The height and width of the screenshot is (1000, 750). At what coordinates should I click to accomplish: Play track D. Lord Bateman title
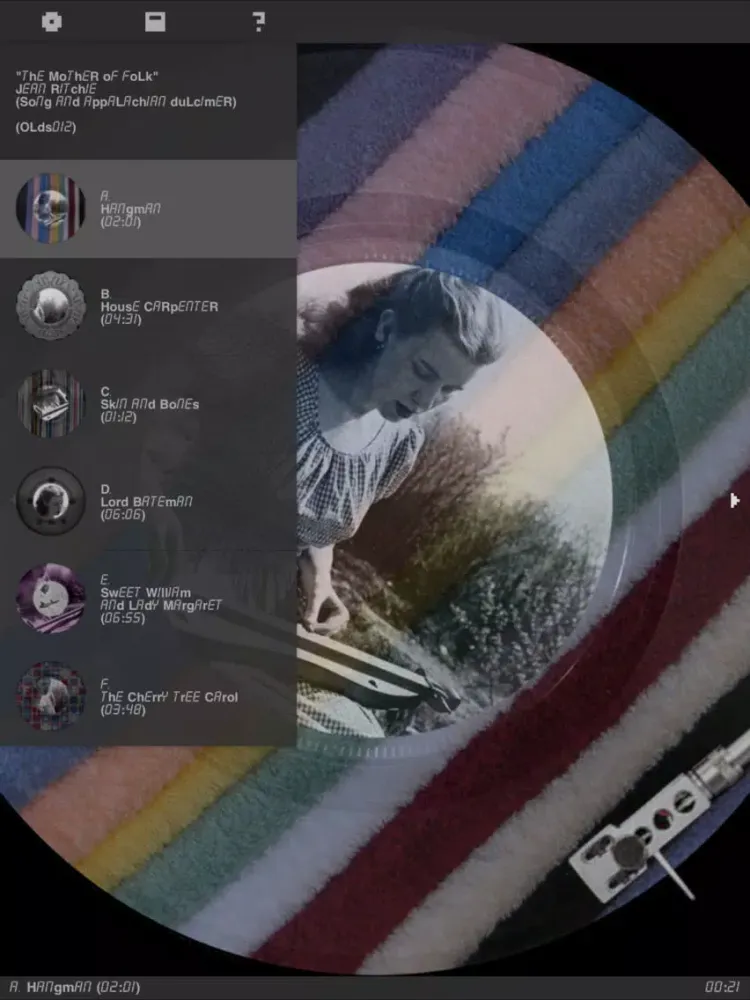pyautogui.click(x=146, y=501)
